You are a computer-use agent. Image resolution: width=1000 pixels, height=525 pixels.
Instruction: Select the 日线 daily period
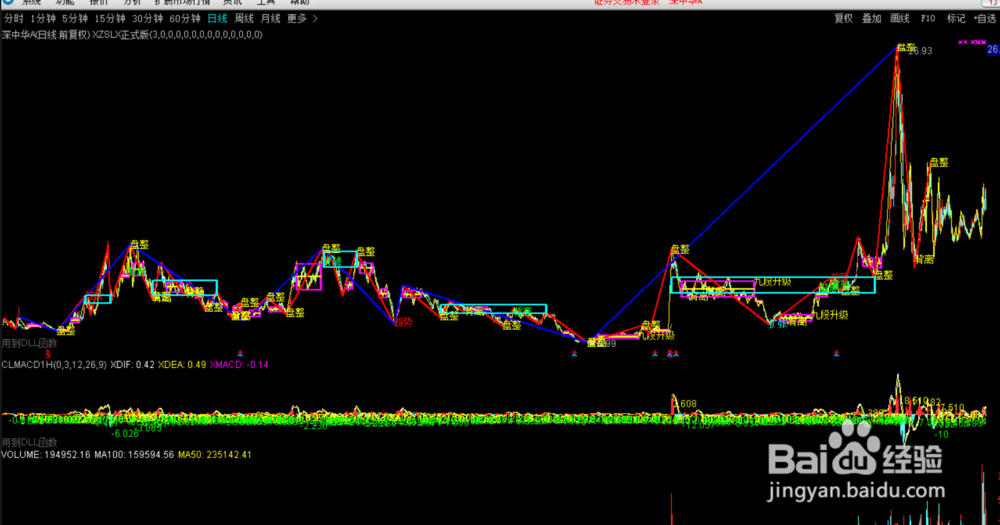click(x=217, y=18)
